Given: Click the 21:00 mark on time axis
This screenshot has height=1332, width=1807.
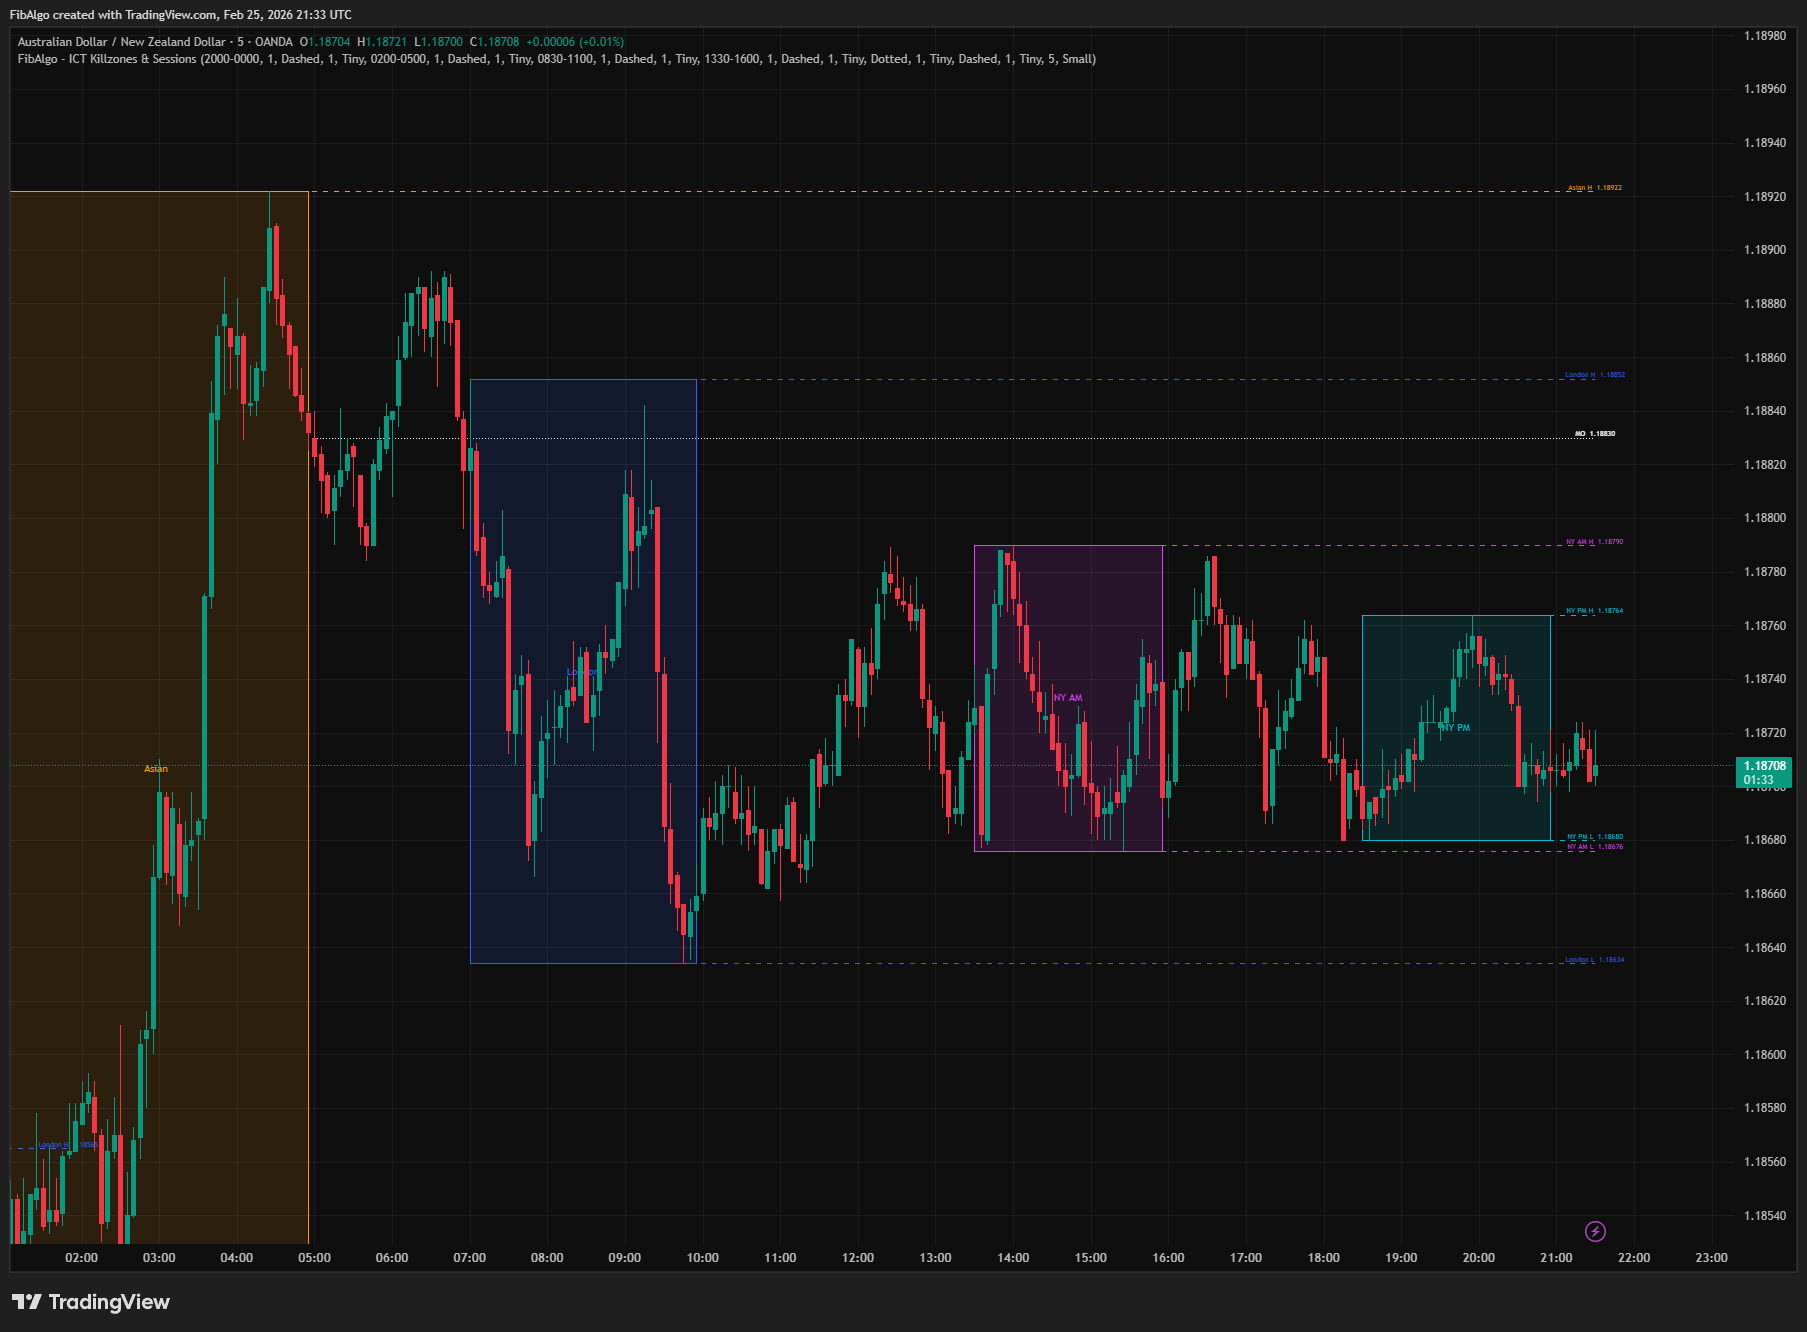Looking at the screenshot, I should point(1556,1258).
